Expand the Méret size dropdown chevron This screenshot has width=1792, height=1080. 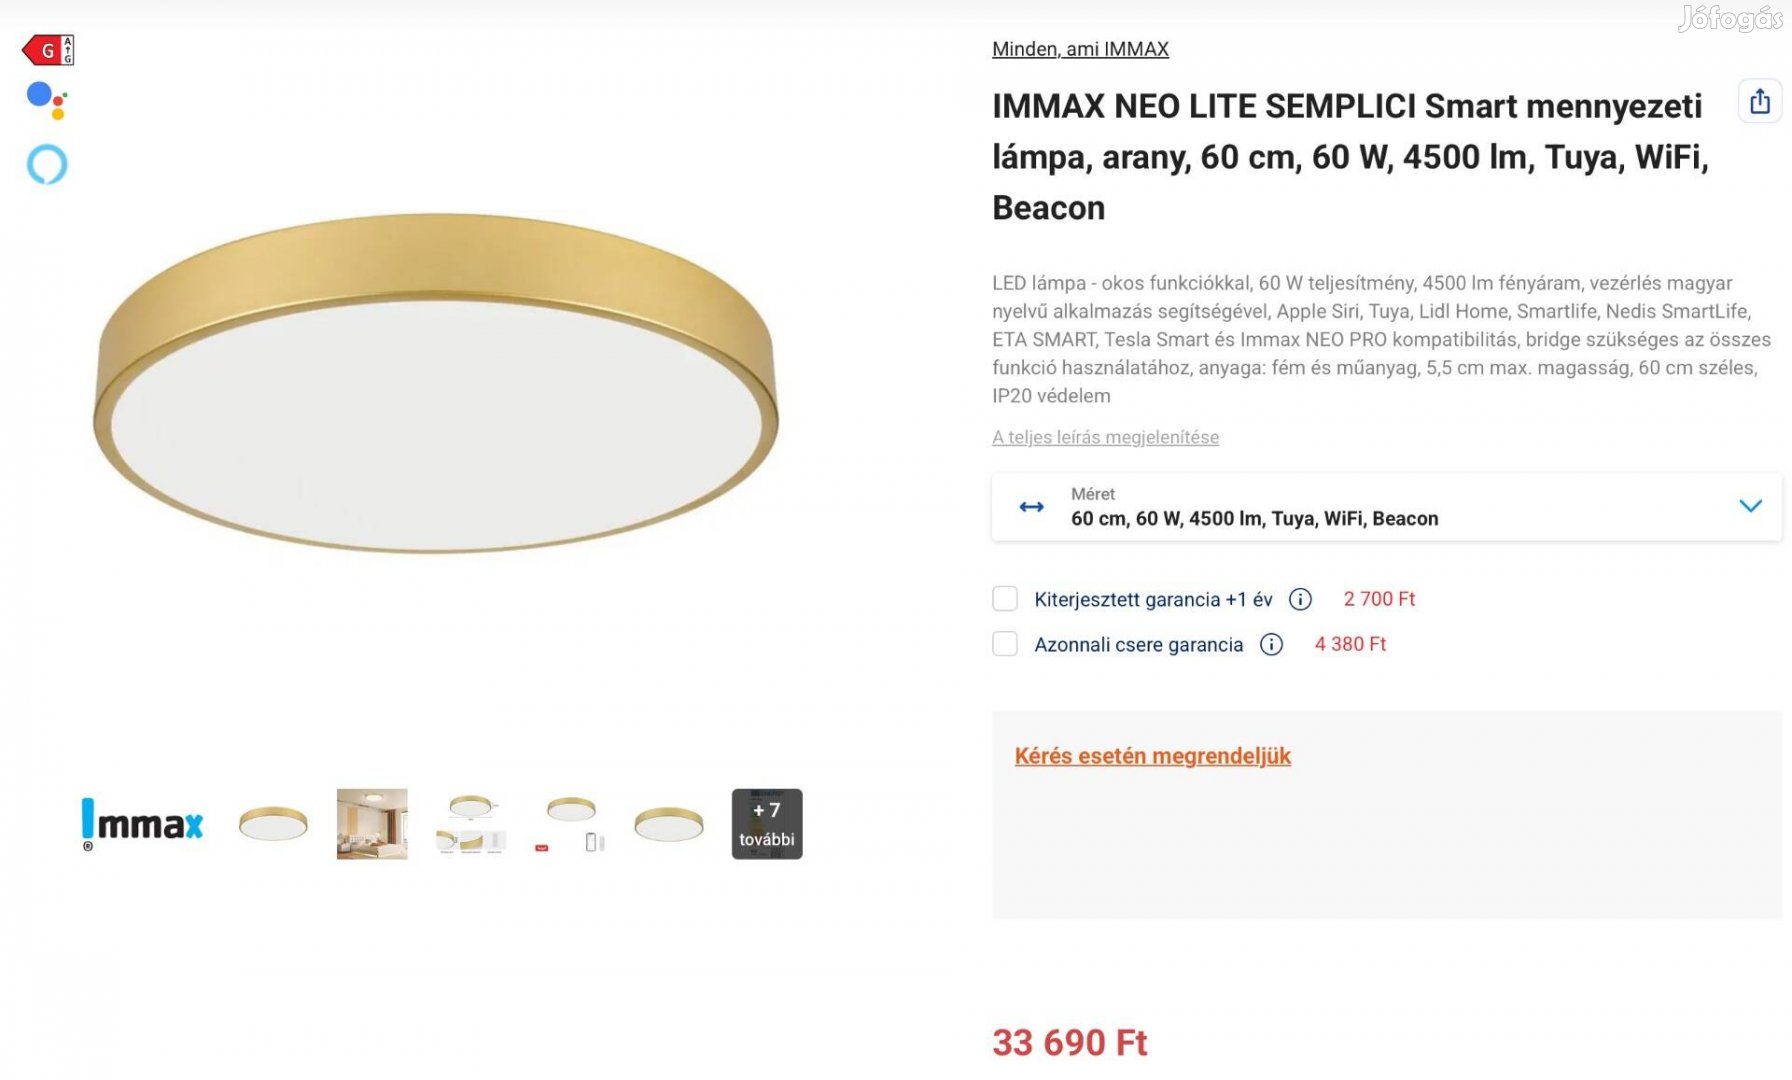coord(1750,506)
